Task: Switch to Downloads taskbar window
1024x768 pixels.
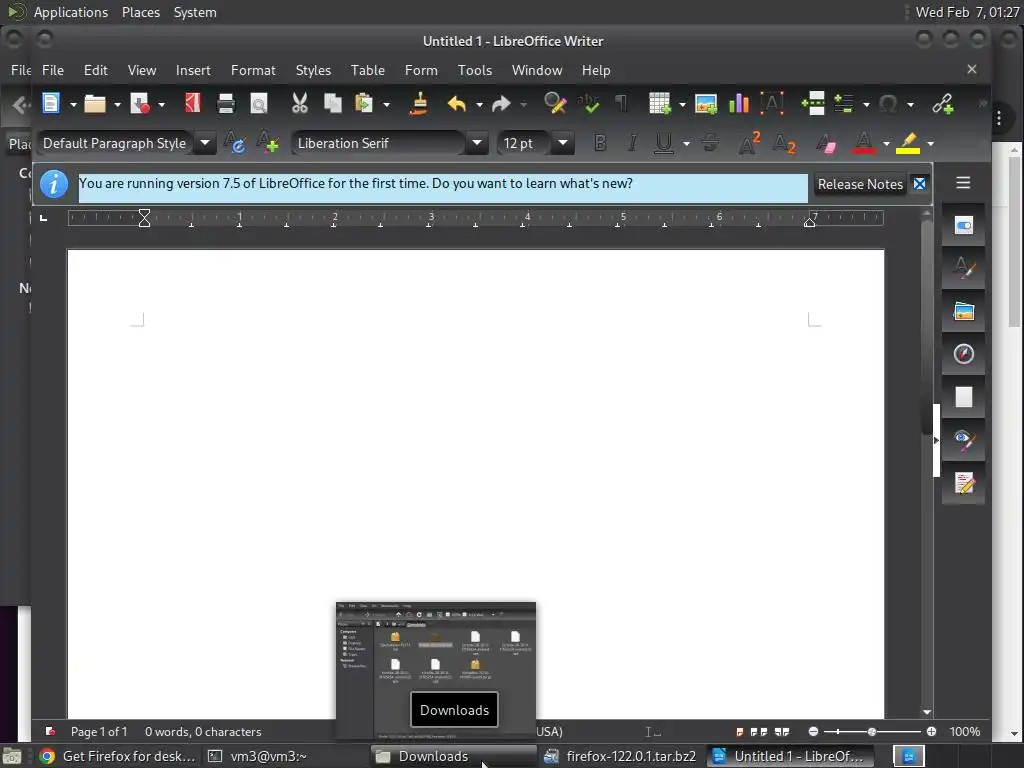Action: (x=455, y=756)
